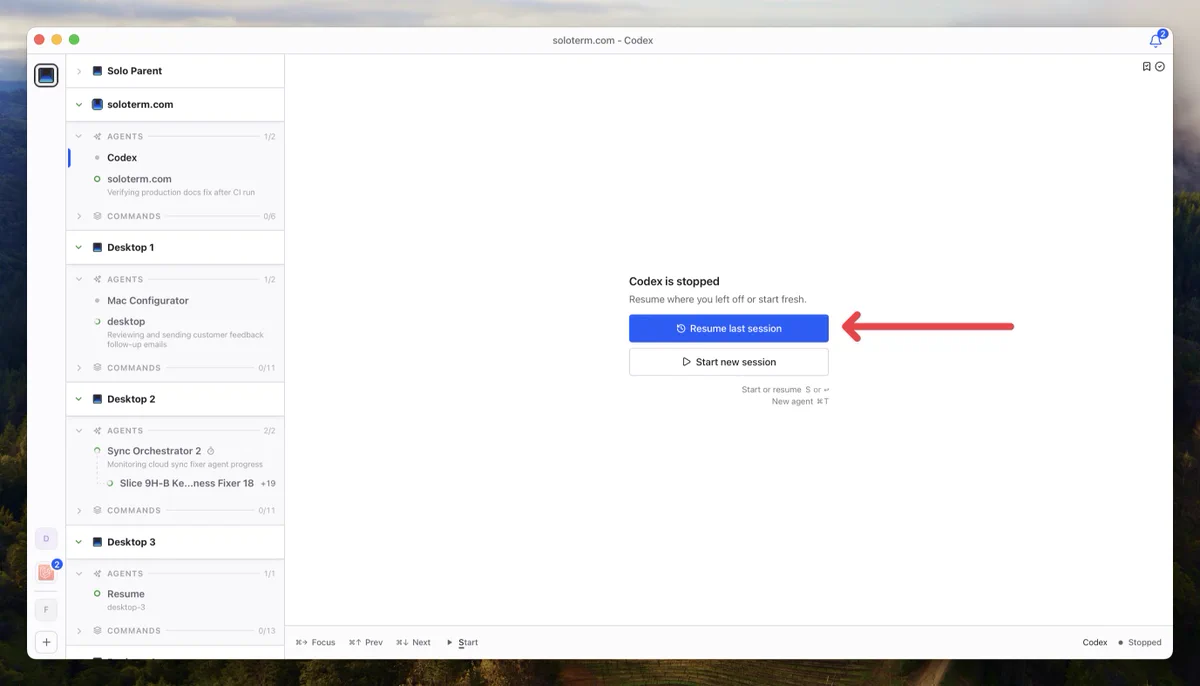Click the green macOS zoom window button
Viewport: 1200px width, 686px height.
[x=74, y=40]
